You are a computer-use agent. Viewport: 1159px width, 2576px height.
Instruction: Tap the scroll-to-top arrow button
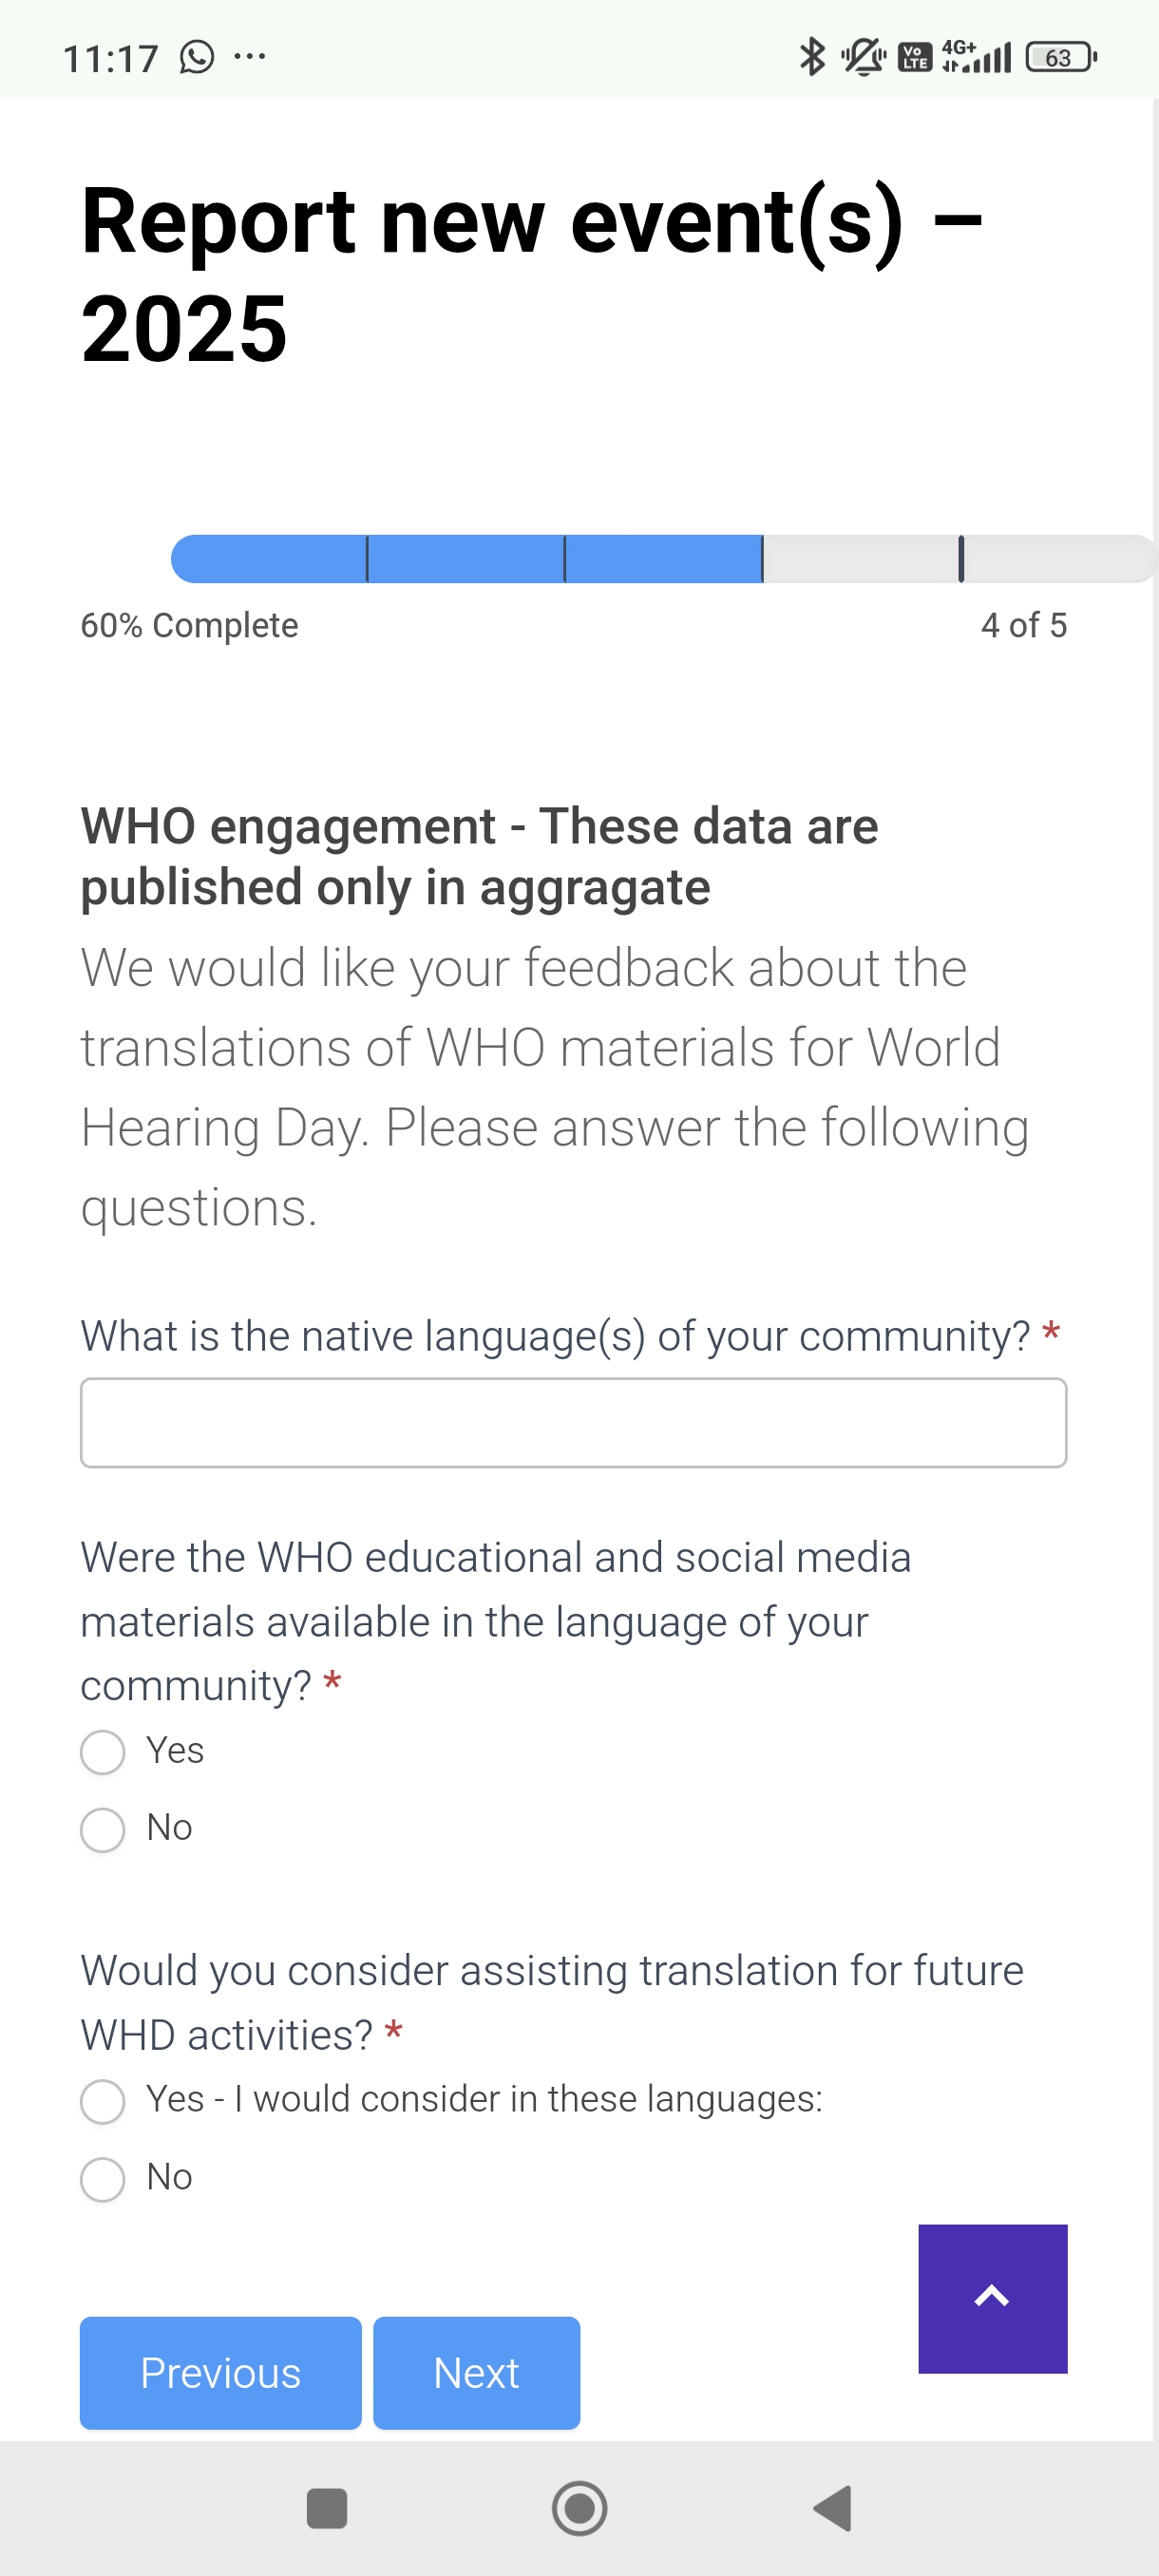point(992,2298)
